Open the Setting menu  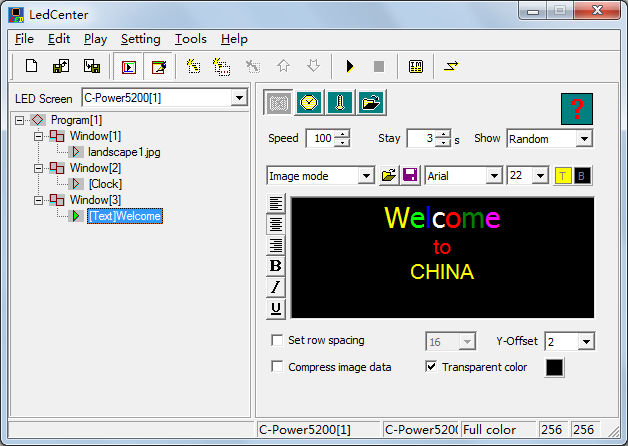coord(141,39)
